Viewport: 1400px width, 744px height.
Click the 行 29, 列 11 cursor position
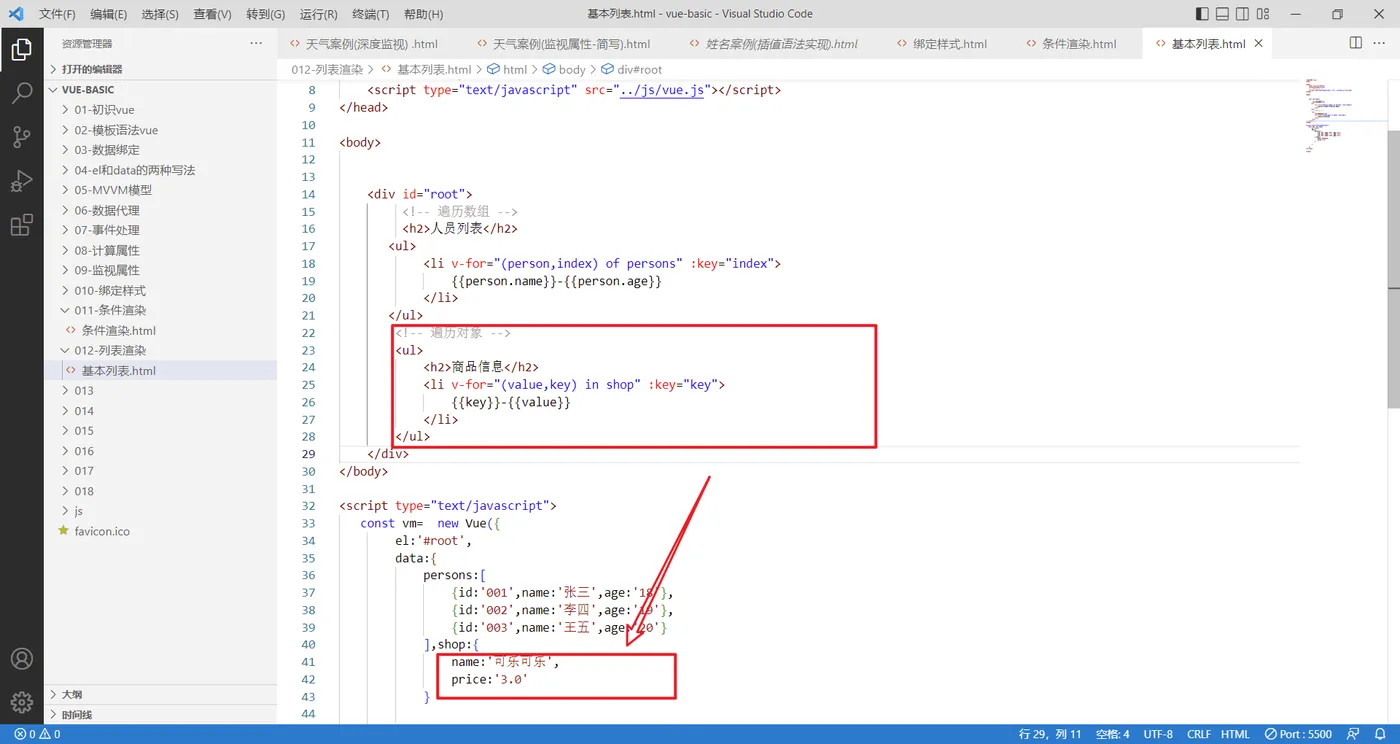[1050, 734]
